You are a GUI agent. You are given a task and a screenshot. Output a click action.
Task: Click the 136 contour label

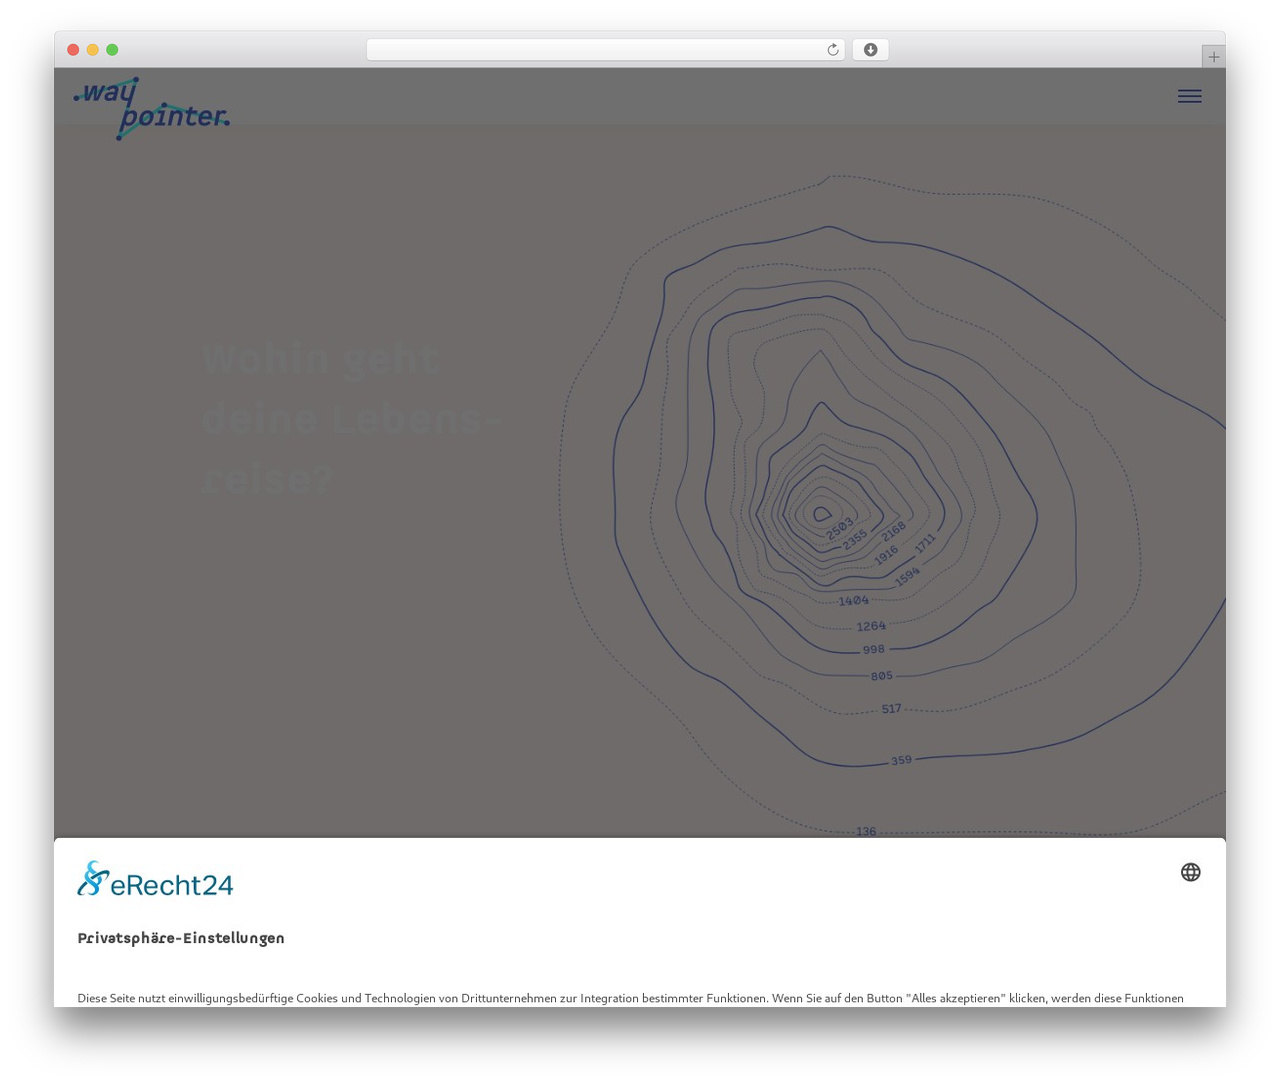point(866,831)
